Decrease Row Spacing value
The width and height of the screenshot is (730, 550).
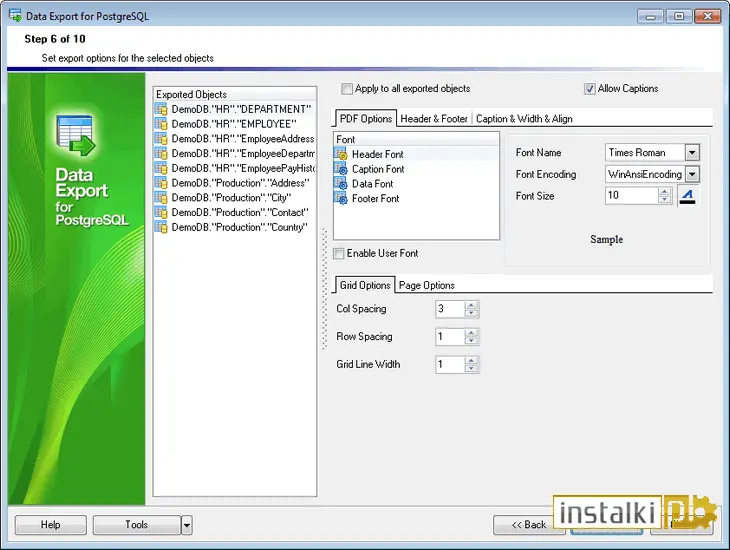tap(471, 341)
